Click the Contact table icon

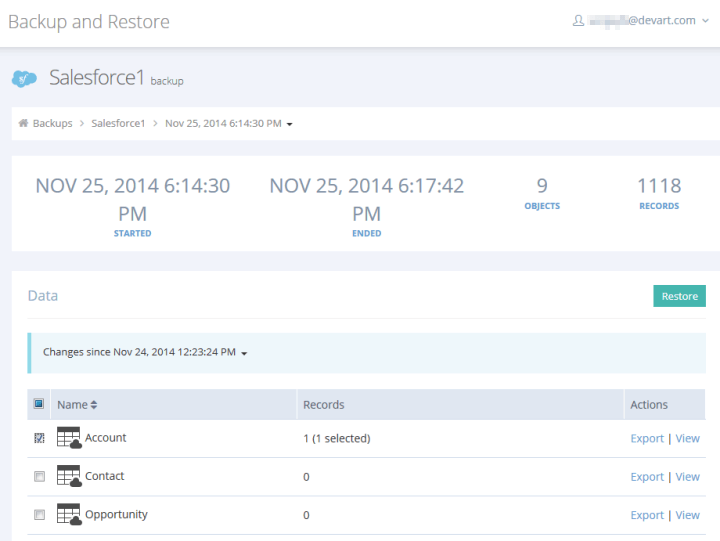coord(69,476)
